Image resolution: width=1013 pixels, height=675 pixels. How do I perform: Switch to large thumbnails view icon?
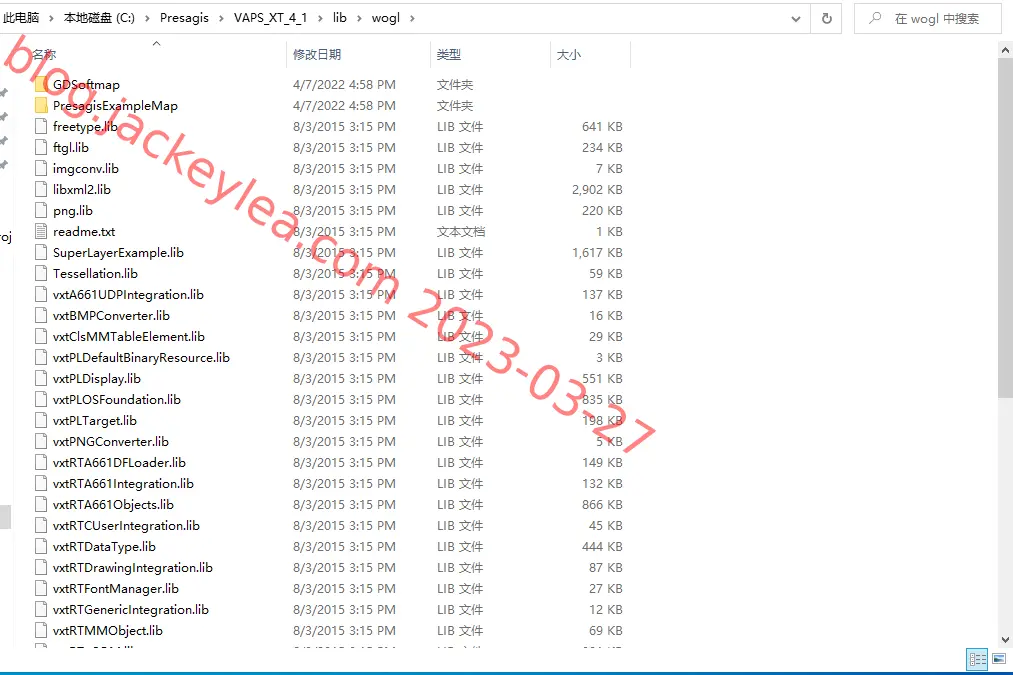pos(999,659)
